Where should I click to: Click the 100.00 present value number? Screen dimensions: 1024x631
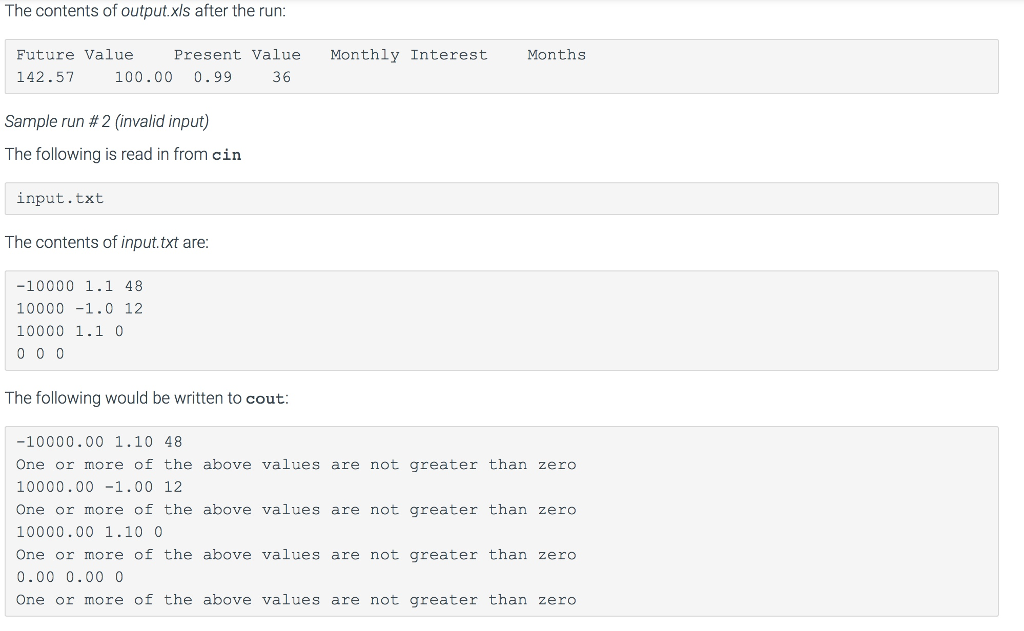143,77
